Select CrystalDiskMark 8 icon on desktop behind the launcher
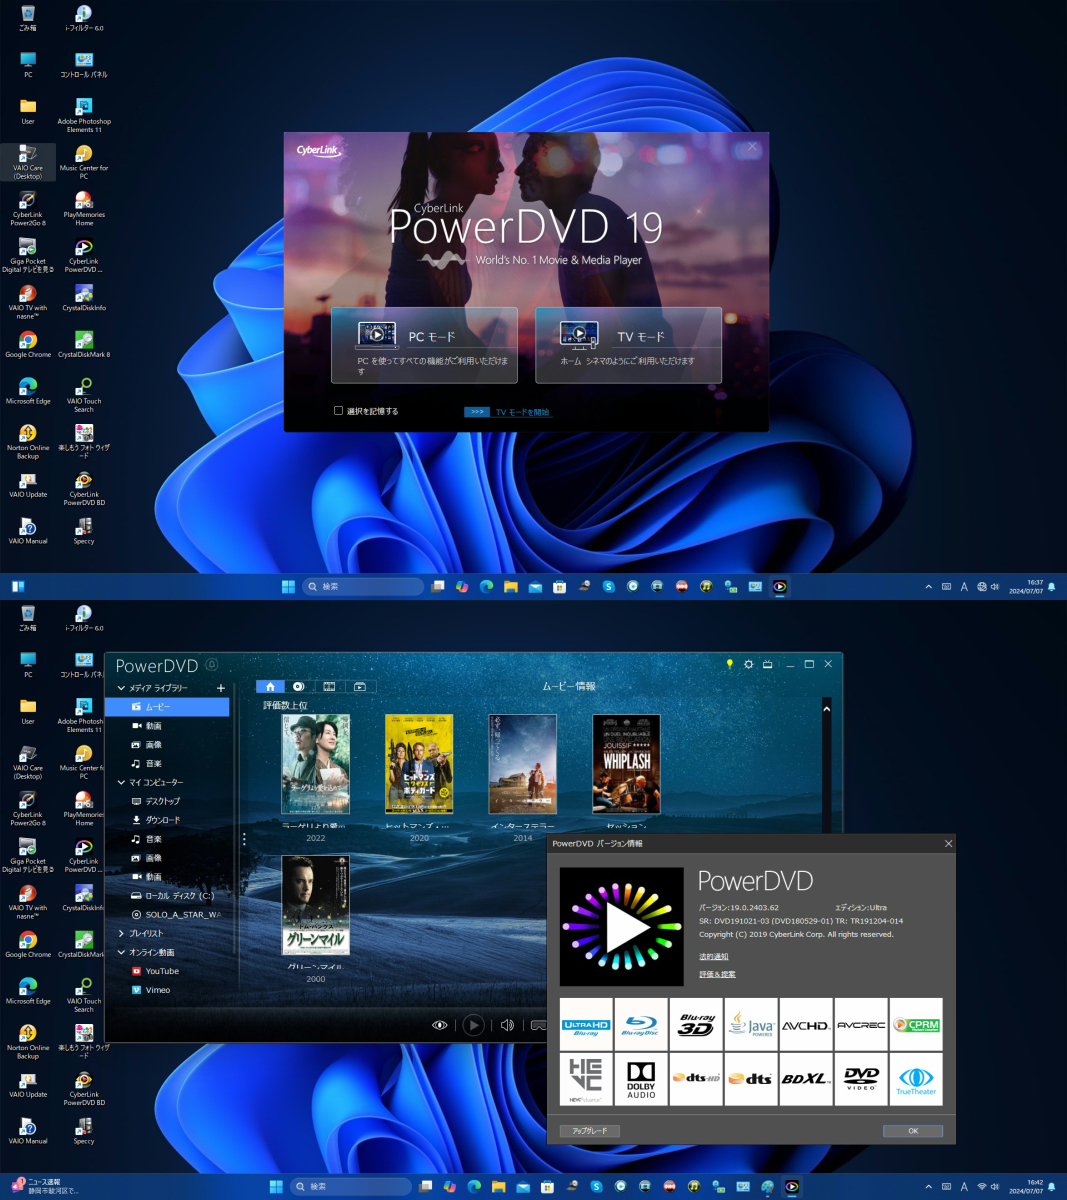1067x1200 pixels. point(84,345)
